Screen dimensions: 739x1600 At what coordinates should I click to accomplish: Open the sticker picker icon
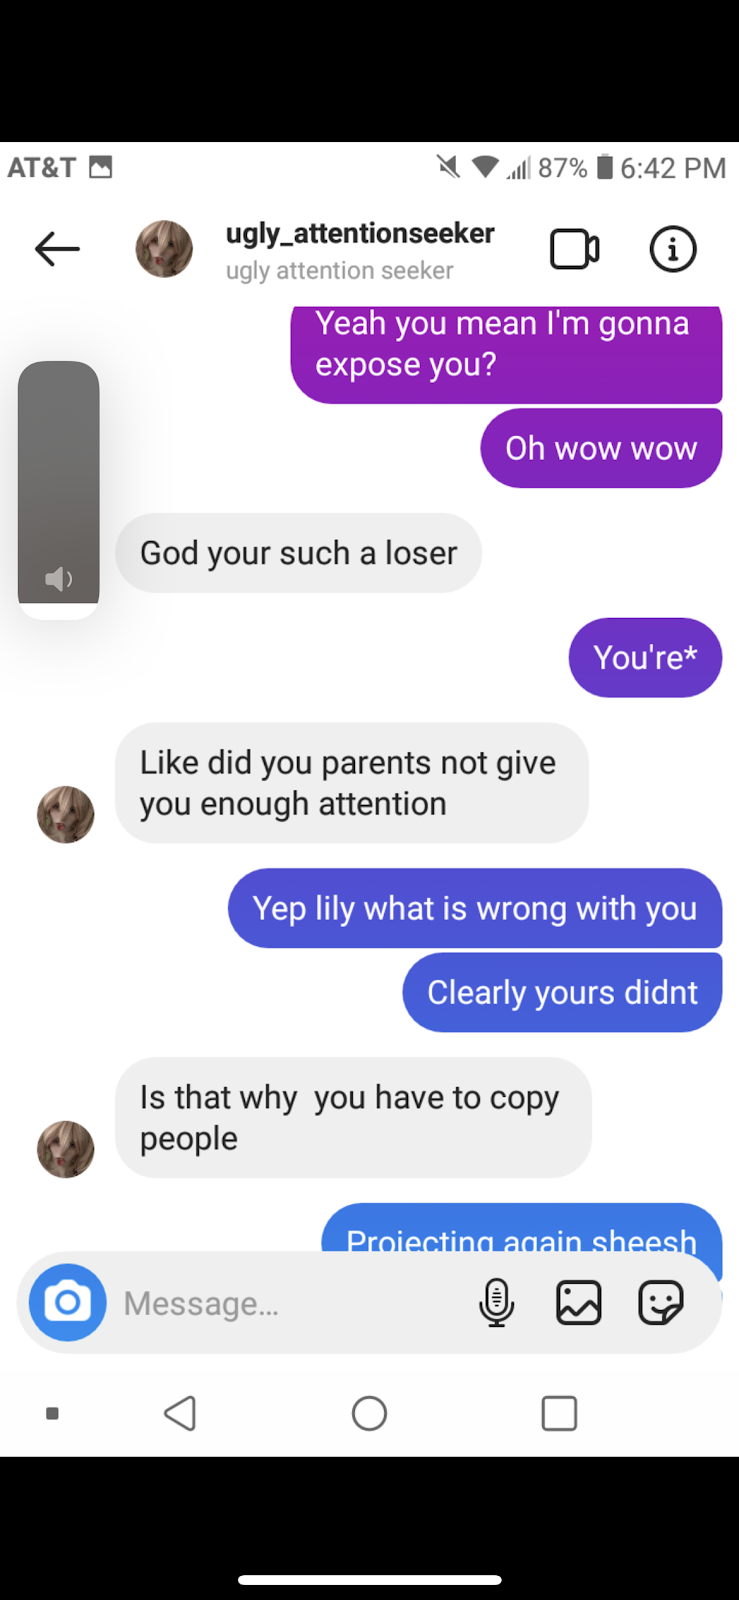click(661, 1303)
